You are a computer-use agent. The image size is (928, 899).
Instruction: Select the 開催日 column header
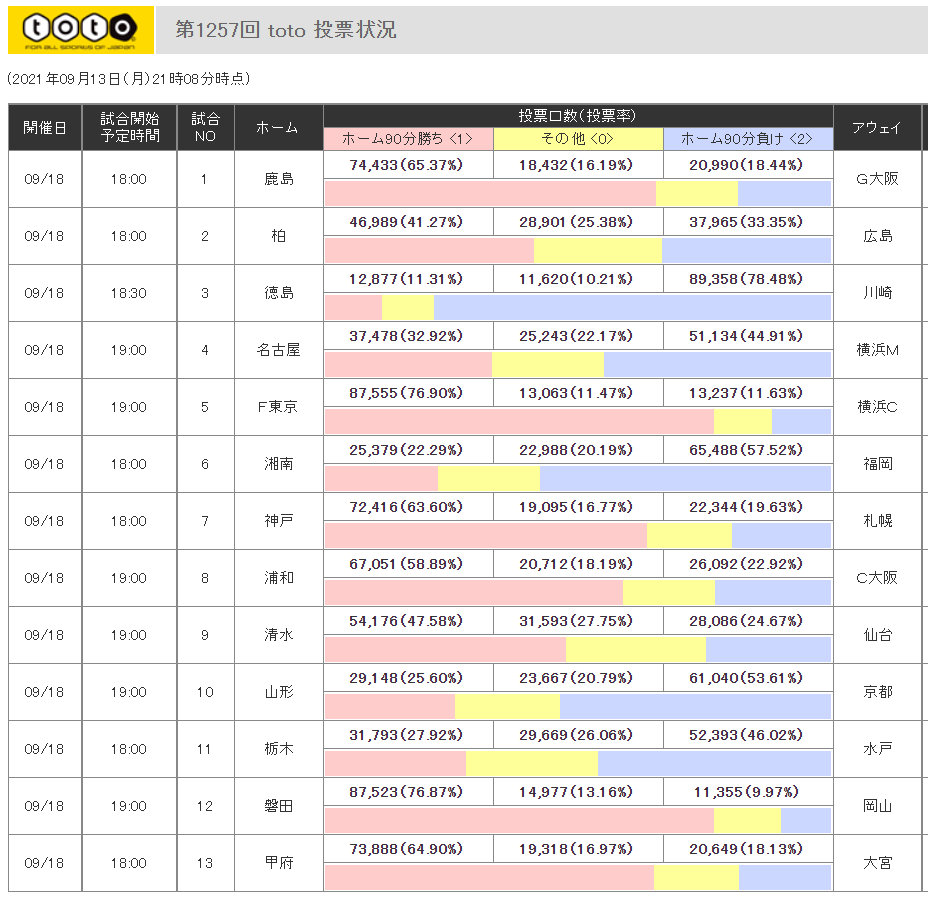(46, 128)
